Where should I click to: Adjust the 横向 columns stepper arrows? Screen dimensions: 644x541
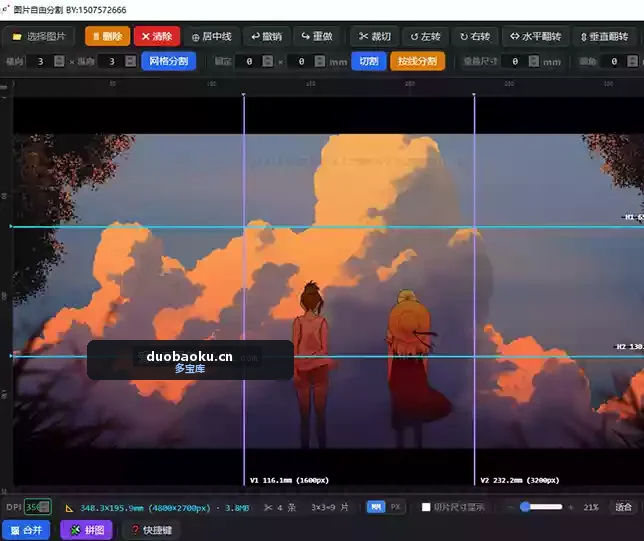[59, 61]
